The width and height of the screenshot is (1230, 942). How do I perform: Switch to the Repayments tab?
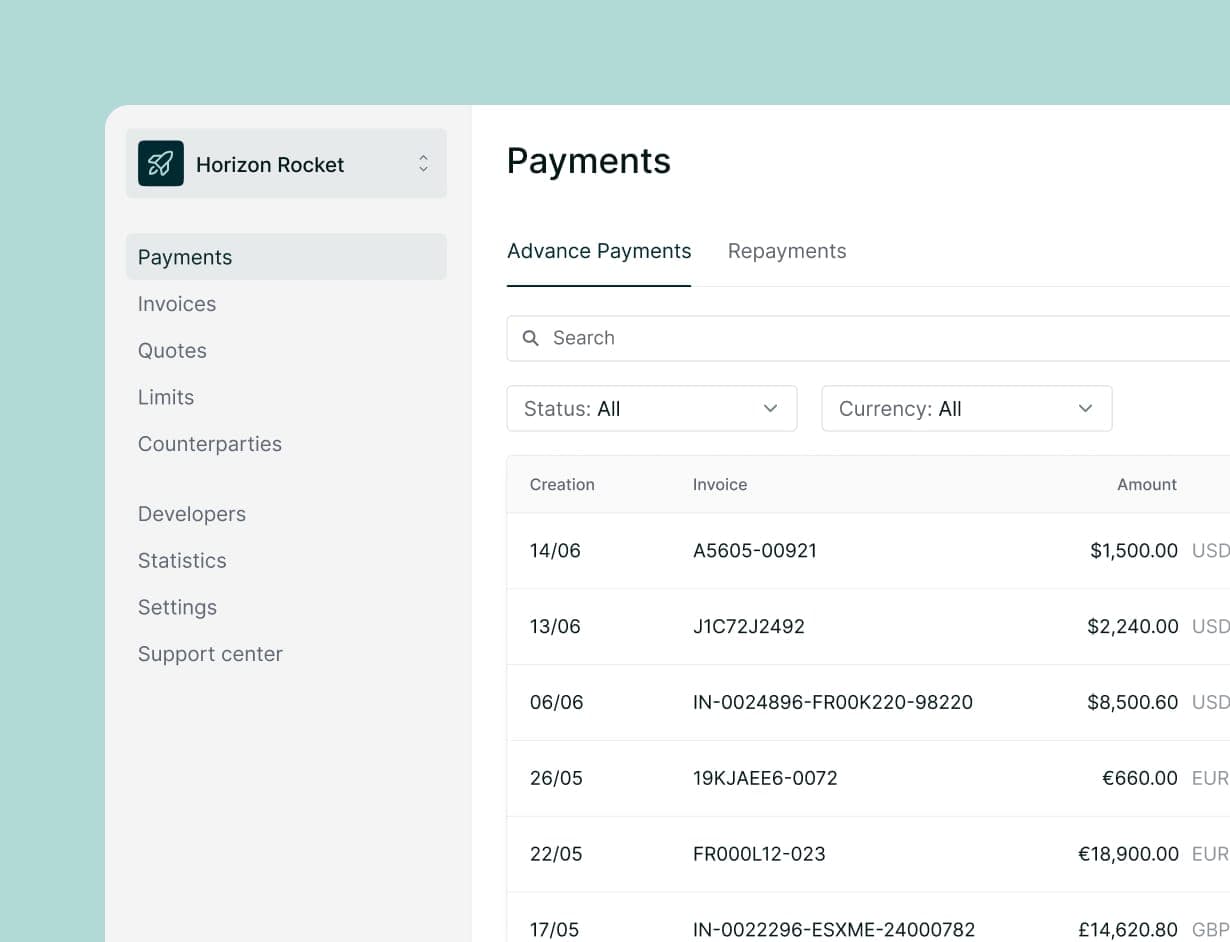(x=786, y=251)
